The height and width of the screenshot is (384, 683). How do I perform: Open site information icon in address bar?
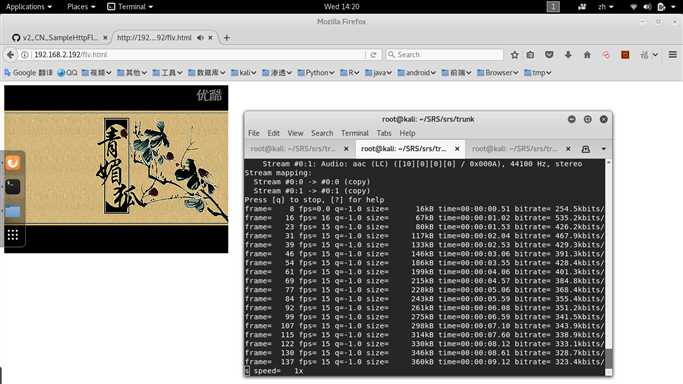[25, 54]
